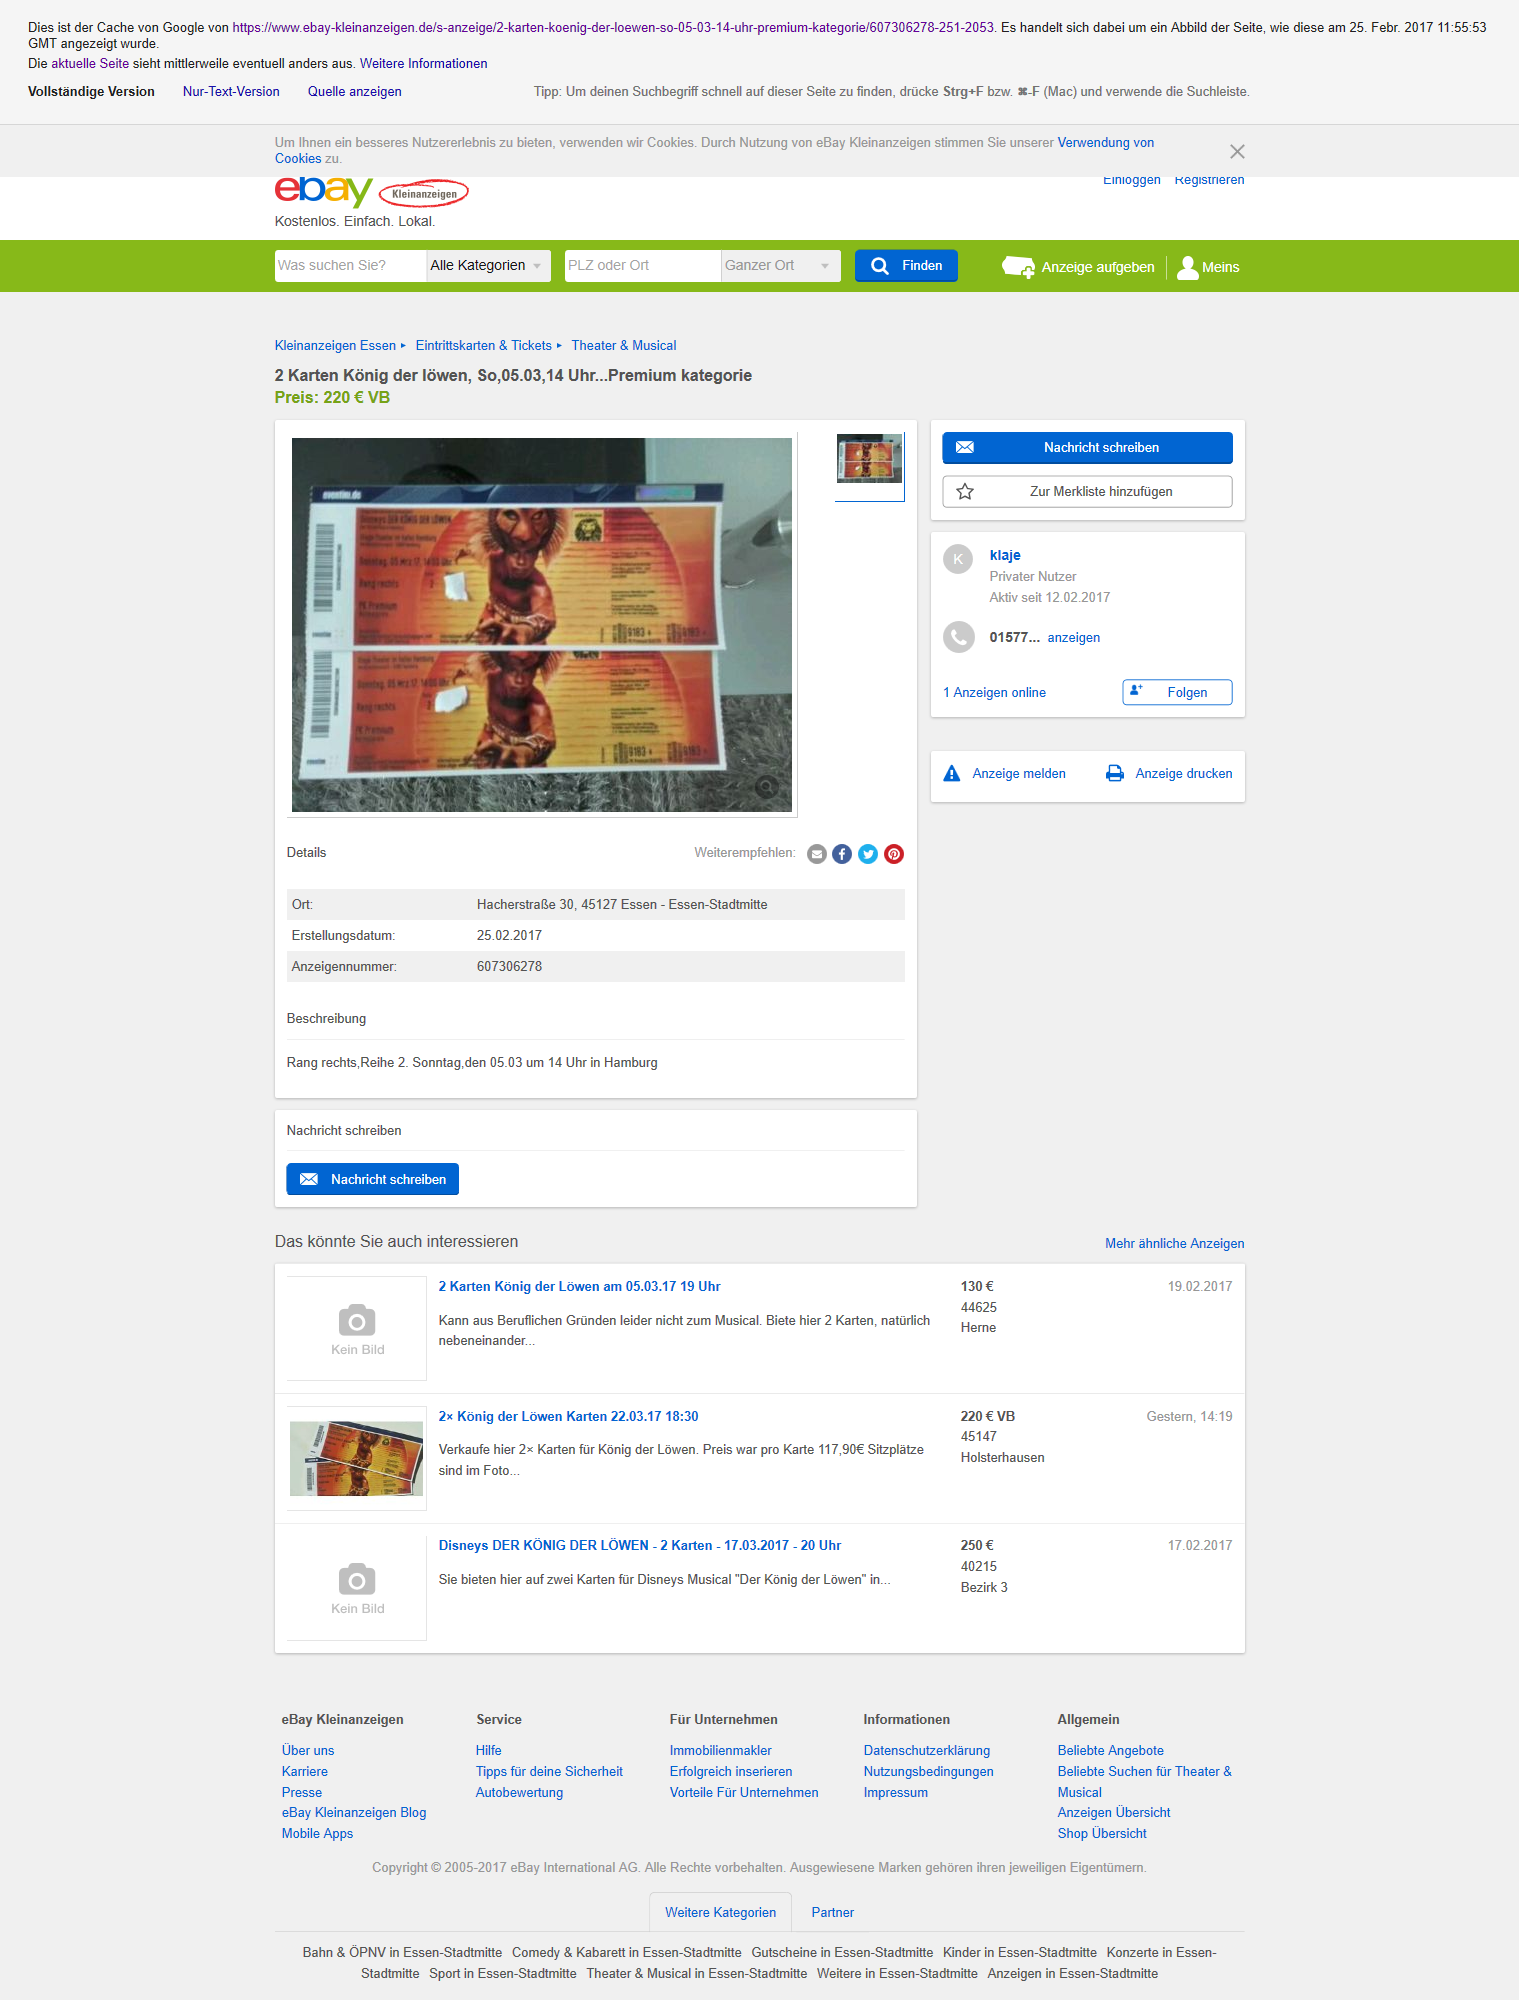Screen dimensions: 1519x2001
Task: Click the Anzeige aufgeben megaphone icon
Action: 1019,267
